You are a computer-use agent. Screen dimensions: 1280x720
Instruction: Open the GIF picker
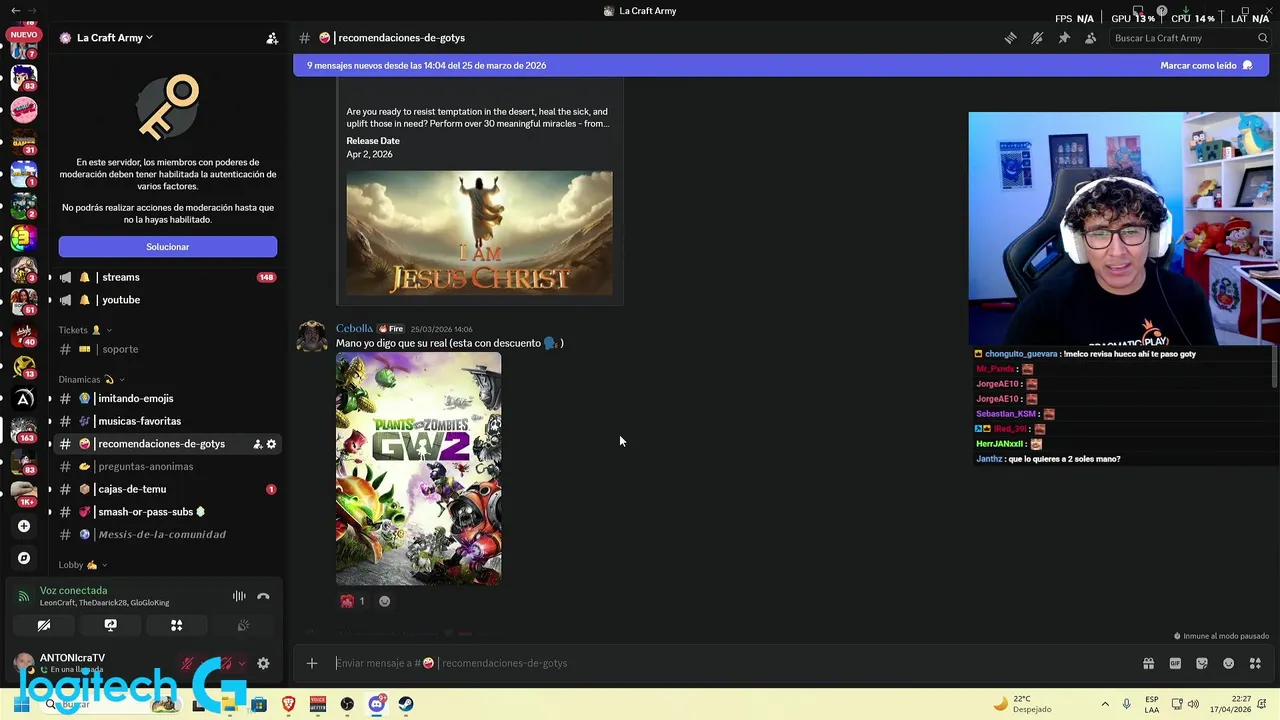(x=1175, y=663)
